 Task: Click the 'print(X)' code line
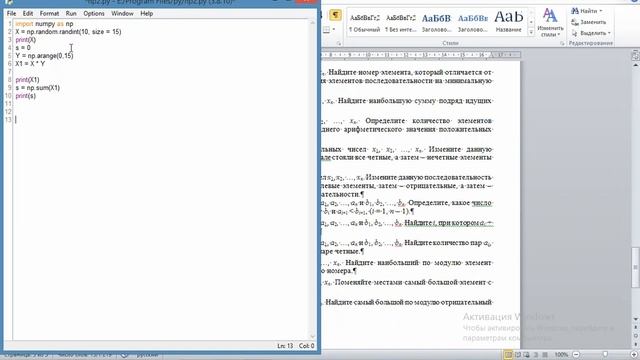point(26,40)
